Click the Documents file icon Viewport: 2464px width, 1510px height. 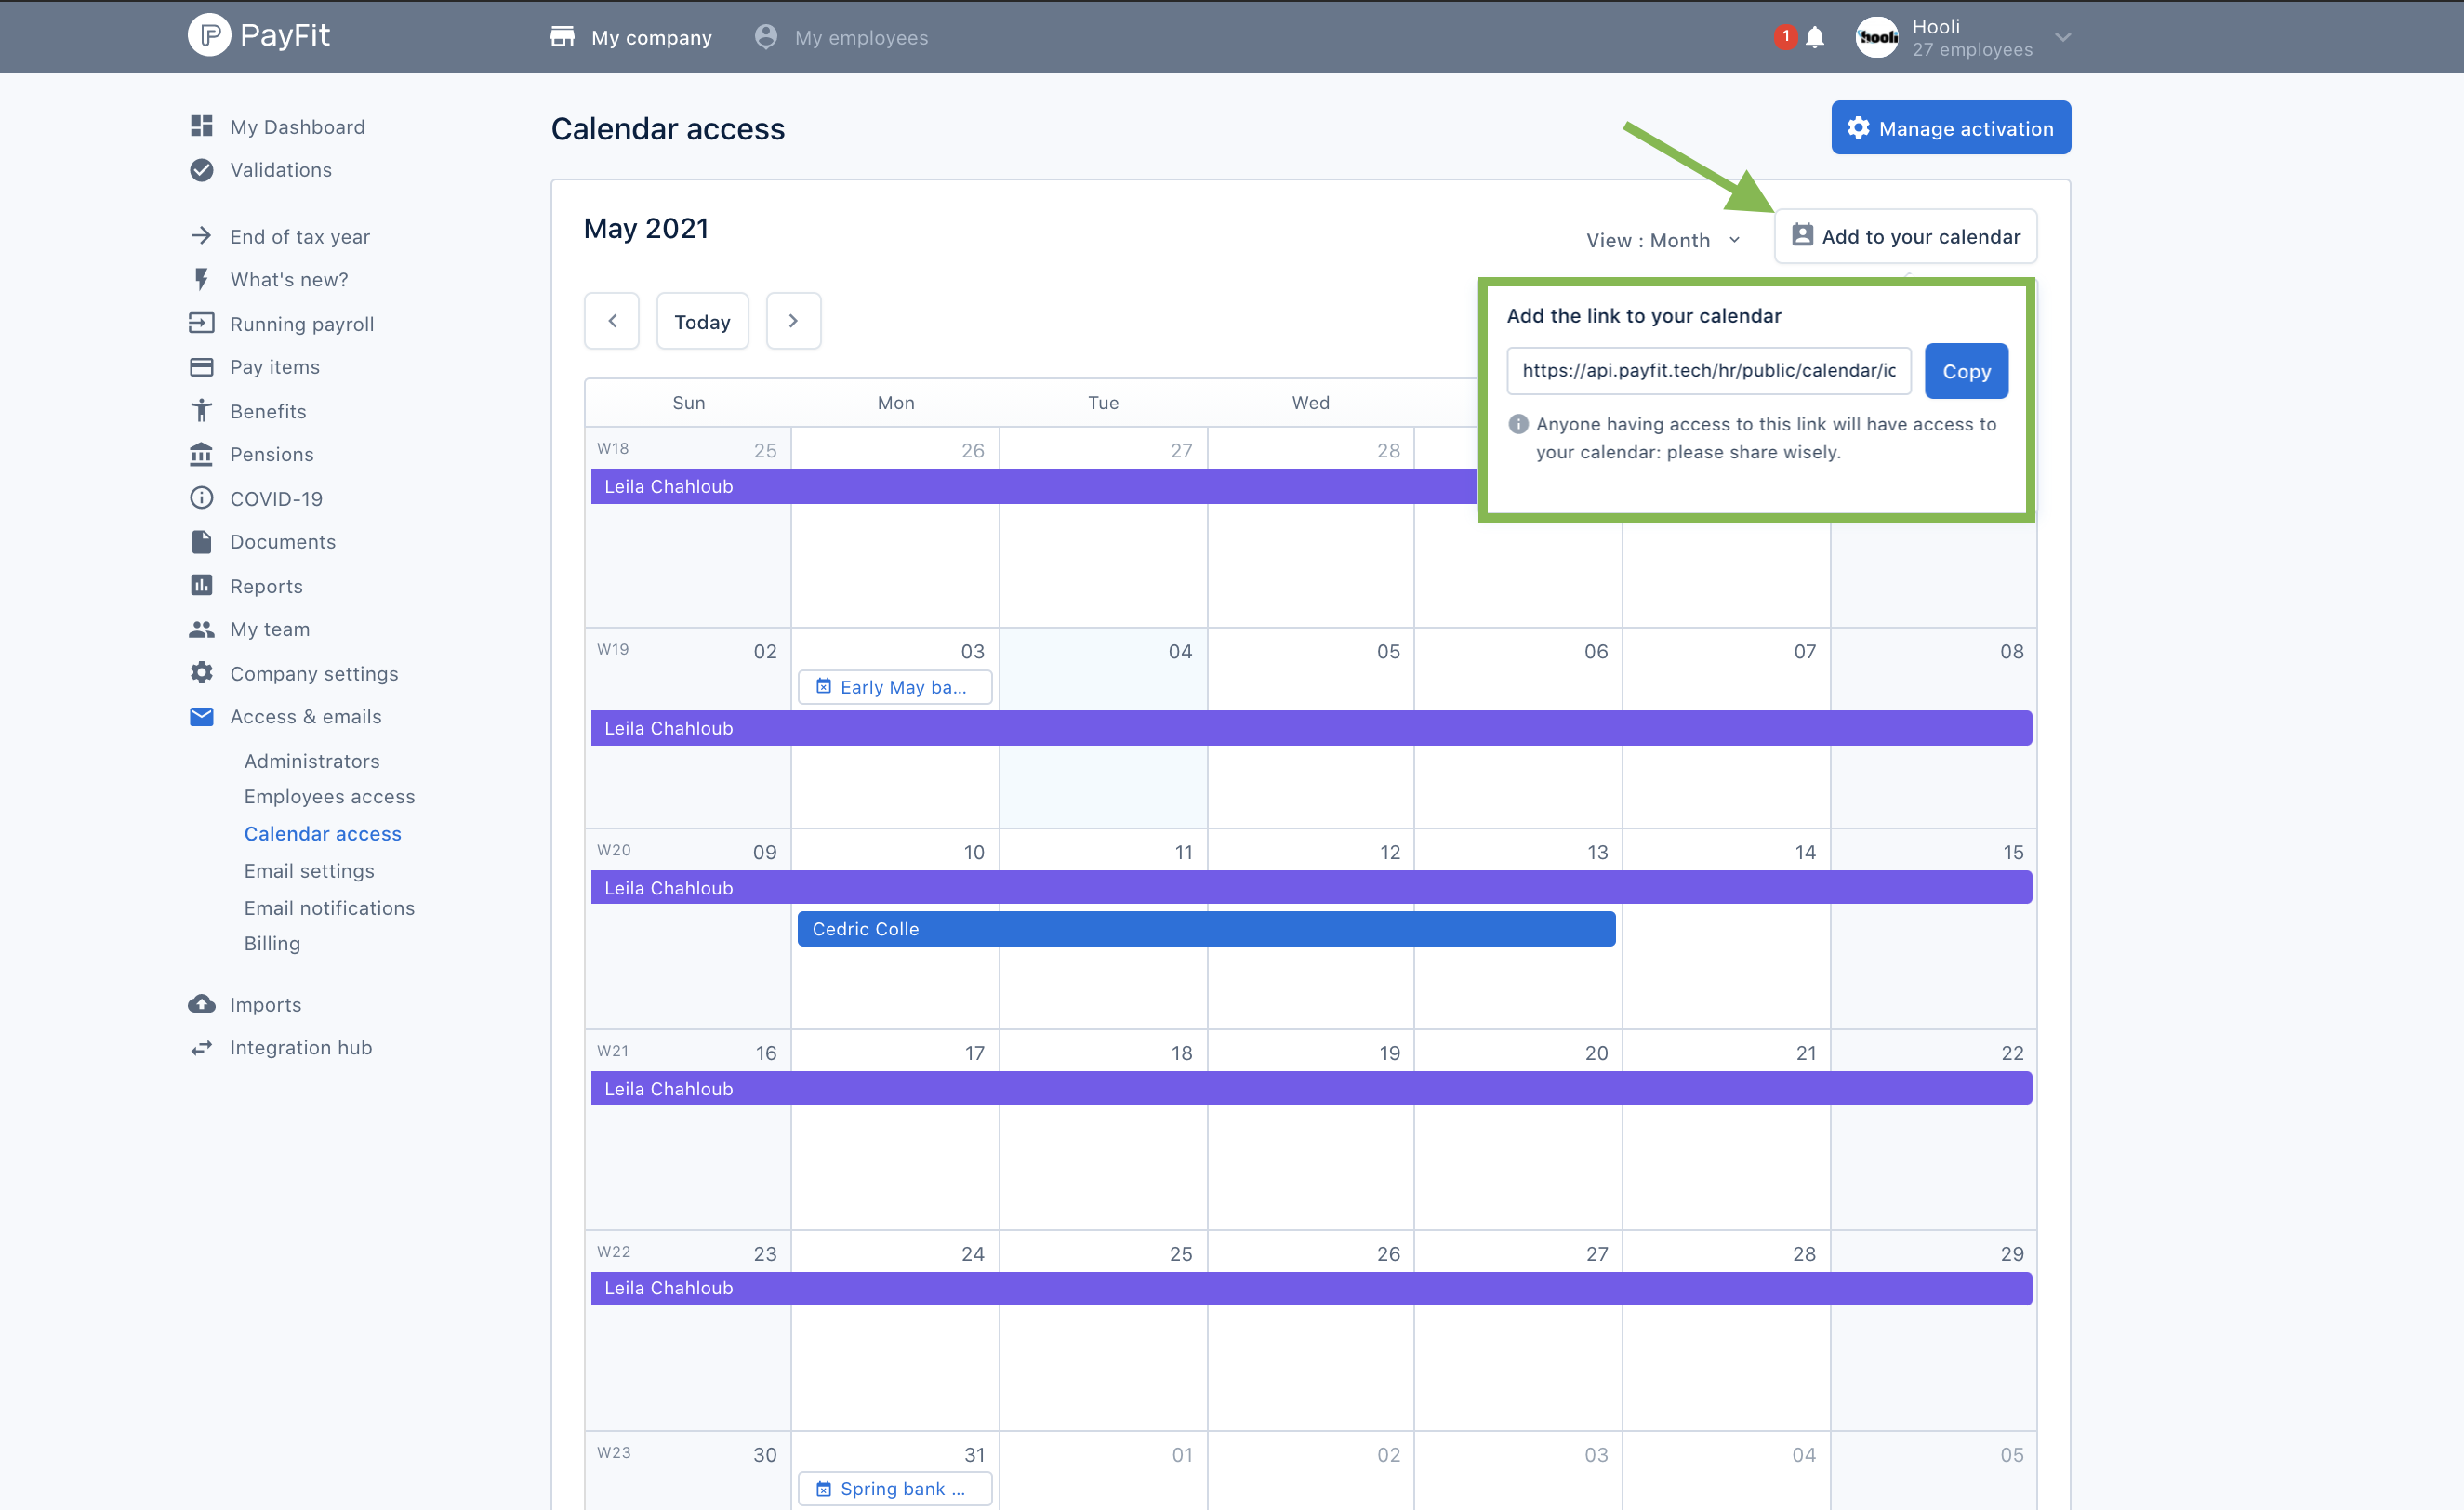point(201,541)
